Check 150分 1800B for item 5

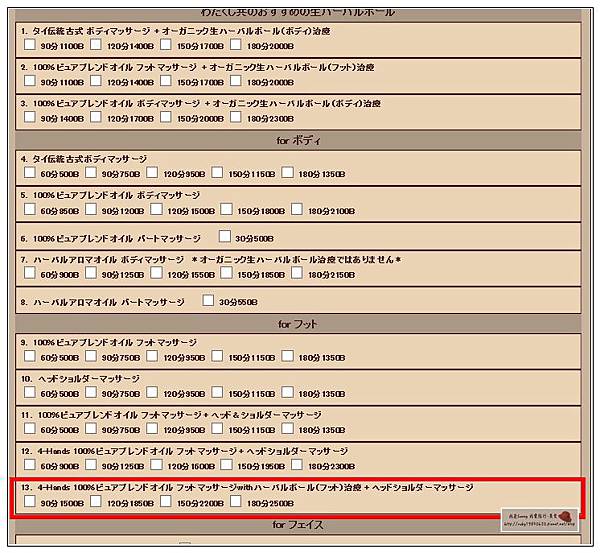(x=226, y=209)
